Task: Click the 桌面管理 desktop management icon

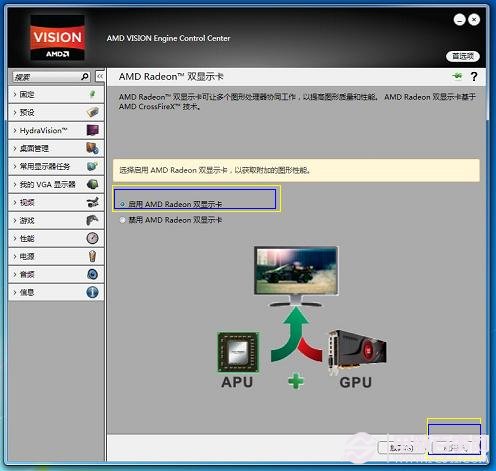Action: coord(92,148)
